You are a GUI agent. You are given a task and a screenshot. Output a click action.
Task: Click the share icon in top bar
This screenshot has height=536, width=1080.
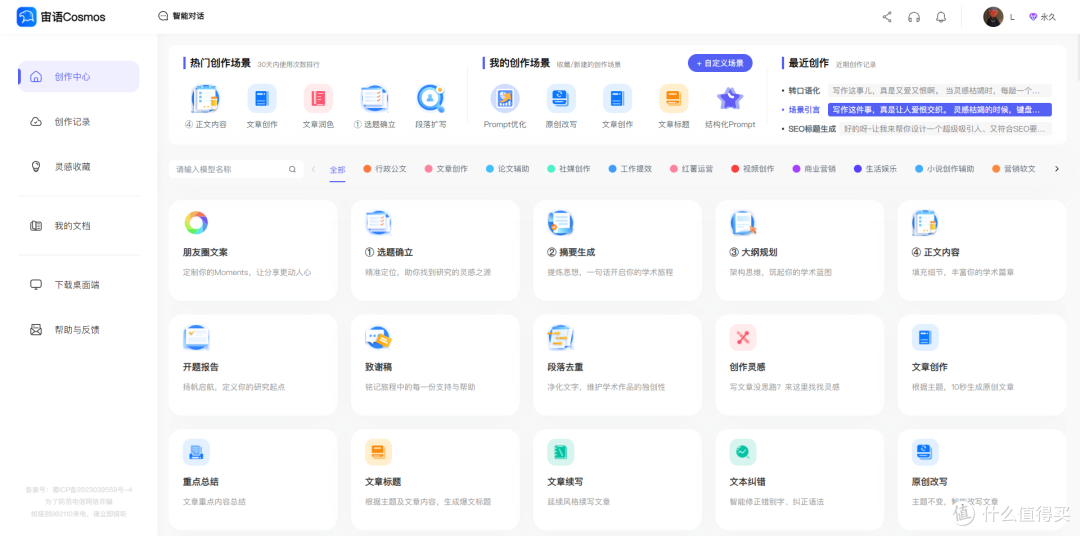(x=886, y=17)
